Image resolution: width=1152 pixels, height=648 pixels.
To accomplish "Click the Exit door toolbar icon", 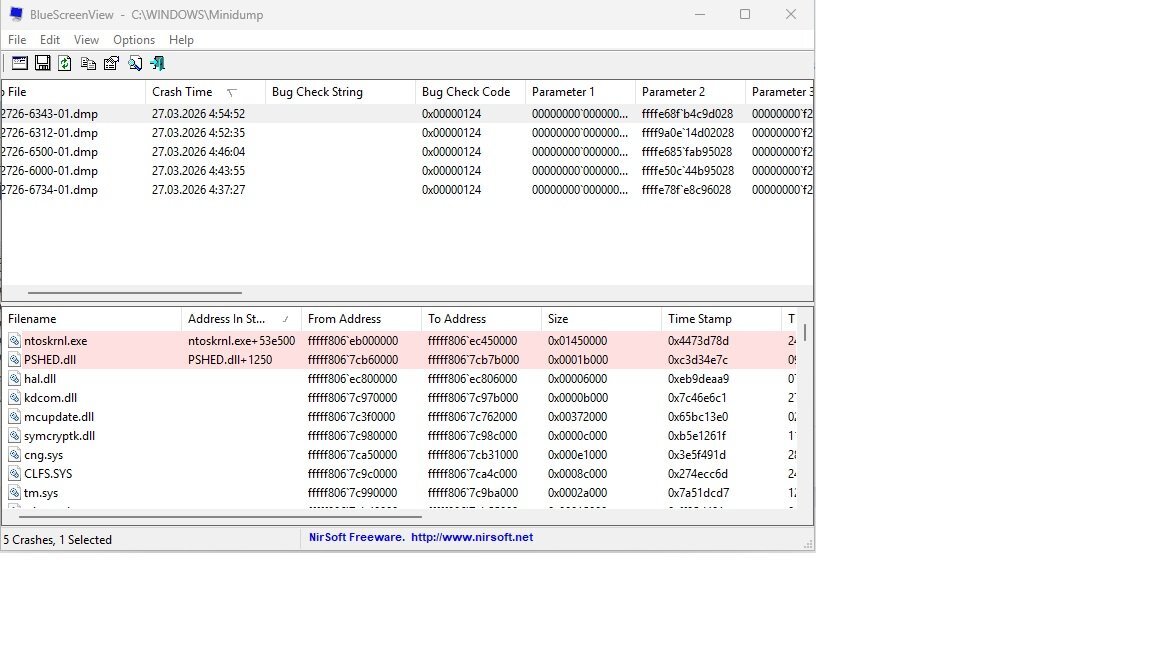I will pyautogui.click(x=158, y=63).
